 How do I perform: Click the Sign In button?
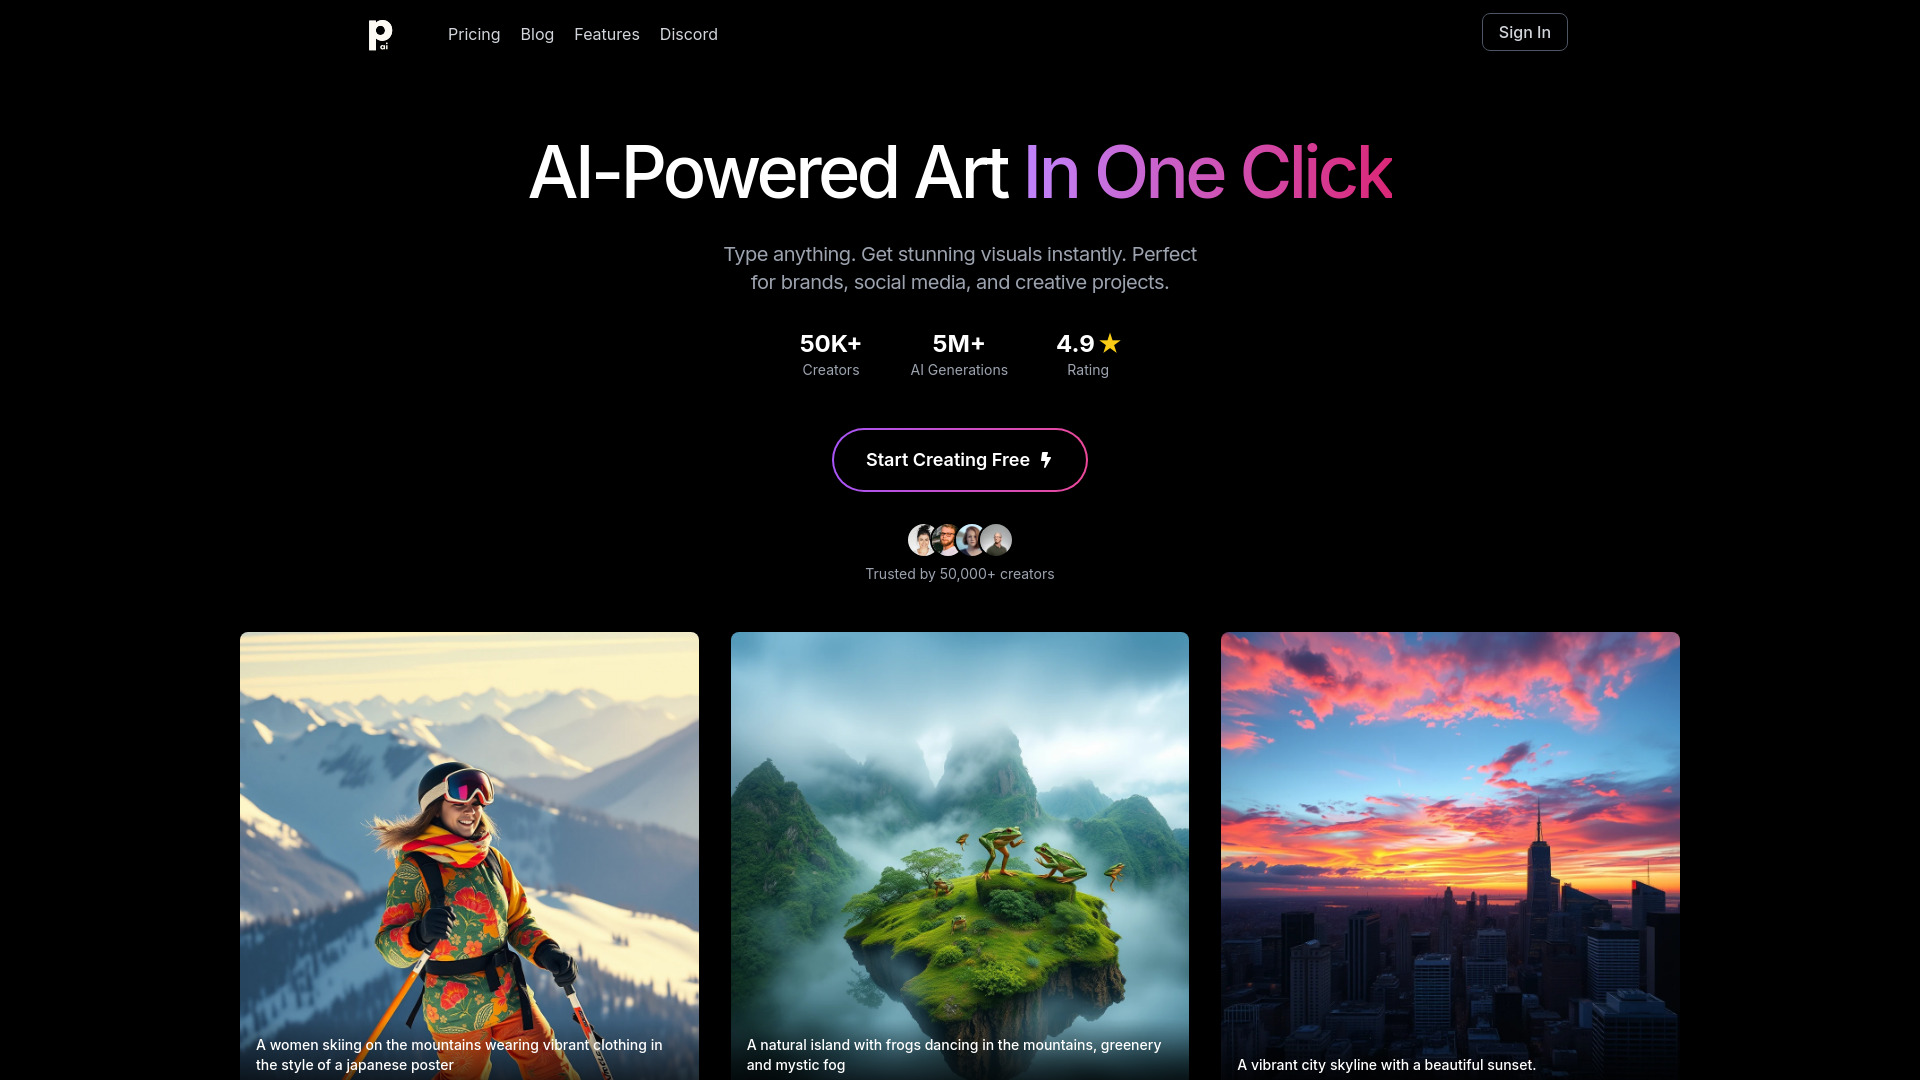coord(1524,32)
